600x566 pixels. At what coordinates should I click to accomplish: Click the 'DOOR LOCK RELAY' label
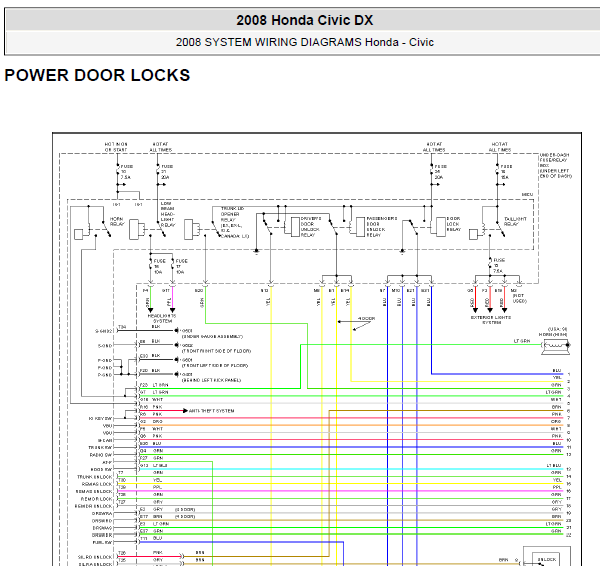(453, 224)
